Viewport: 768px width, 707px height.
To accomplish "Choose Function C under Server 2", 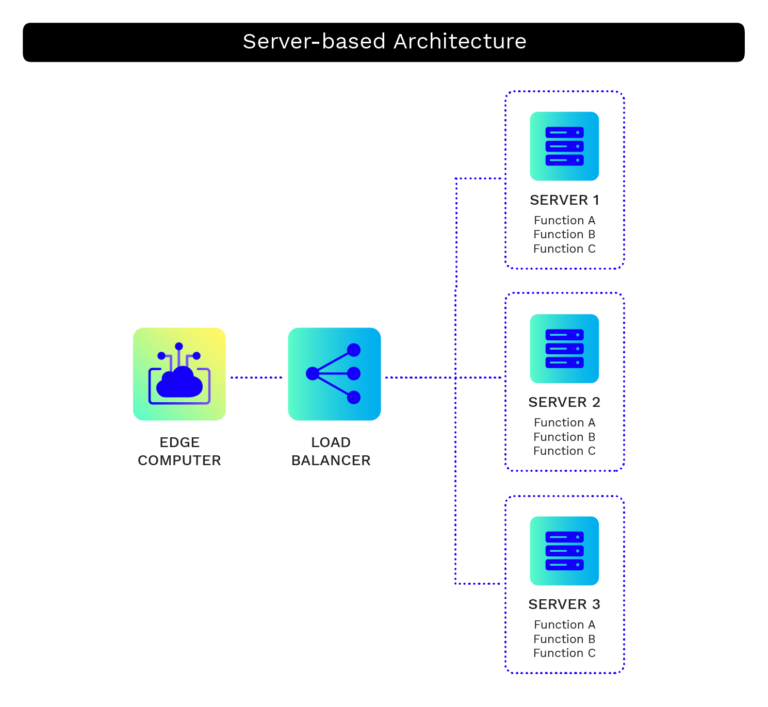I will pyautogui.click(x=564, y=451).
